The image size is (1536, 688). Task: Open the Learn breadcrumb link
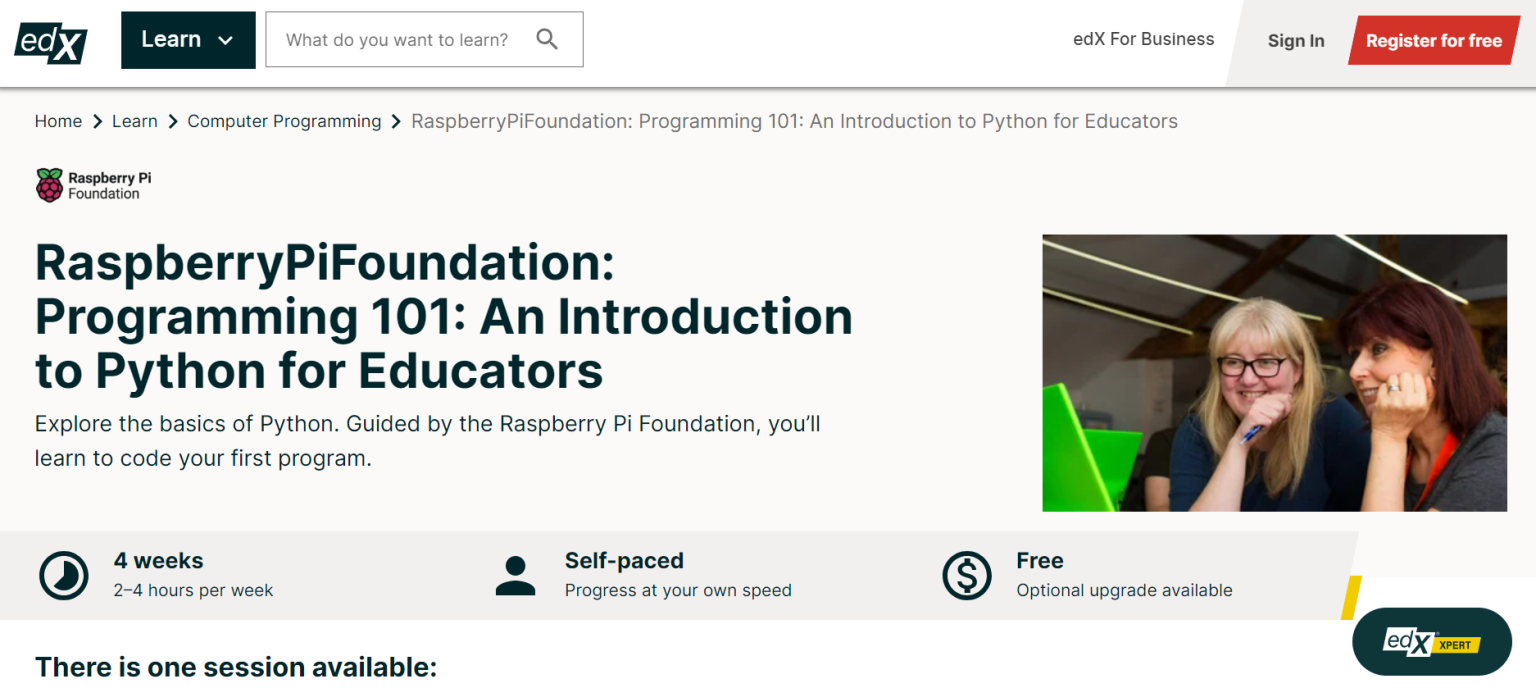(x=134, y=122)
